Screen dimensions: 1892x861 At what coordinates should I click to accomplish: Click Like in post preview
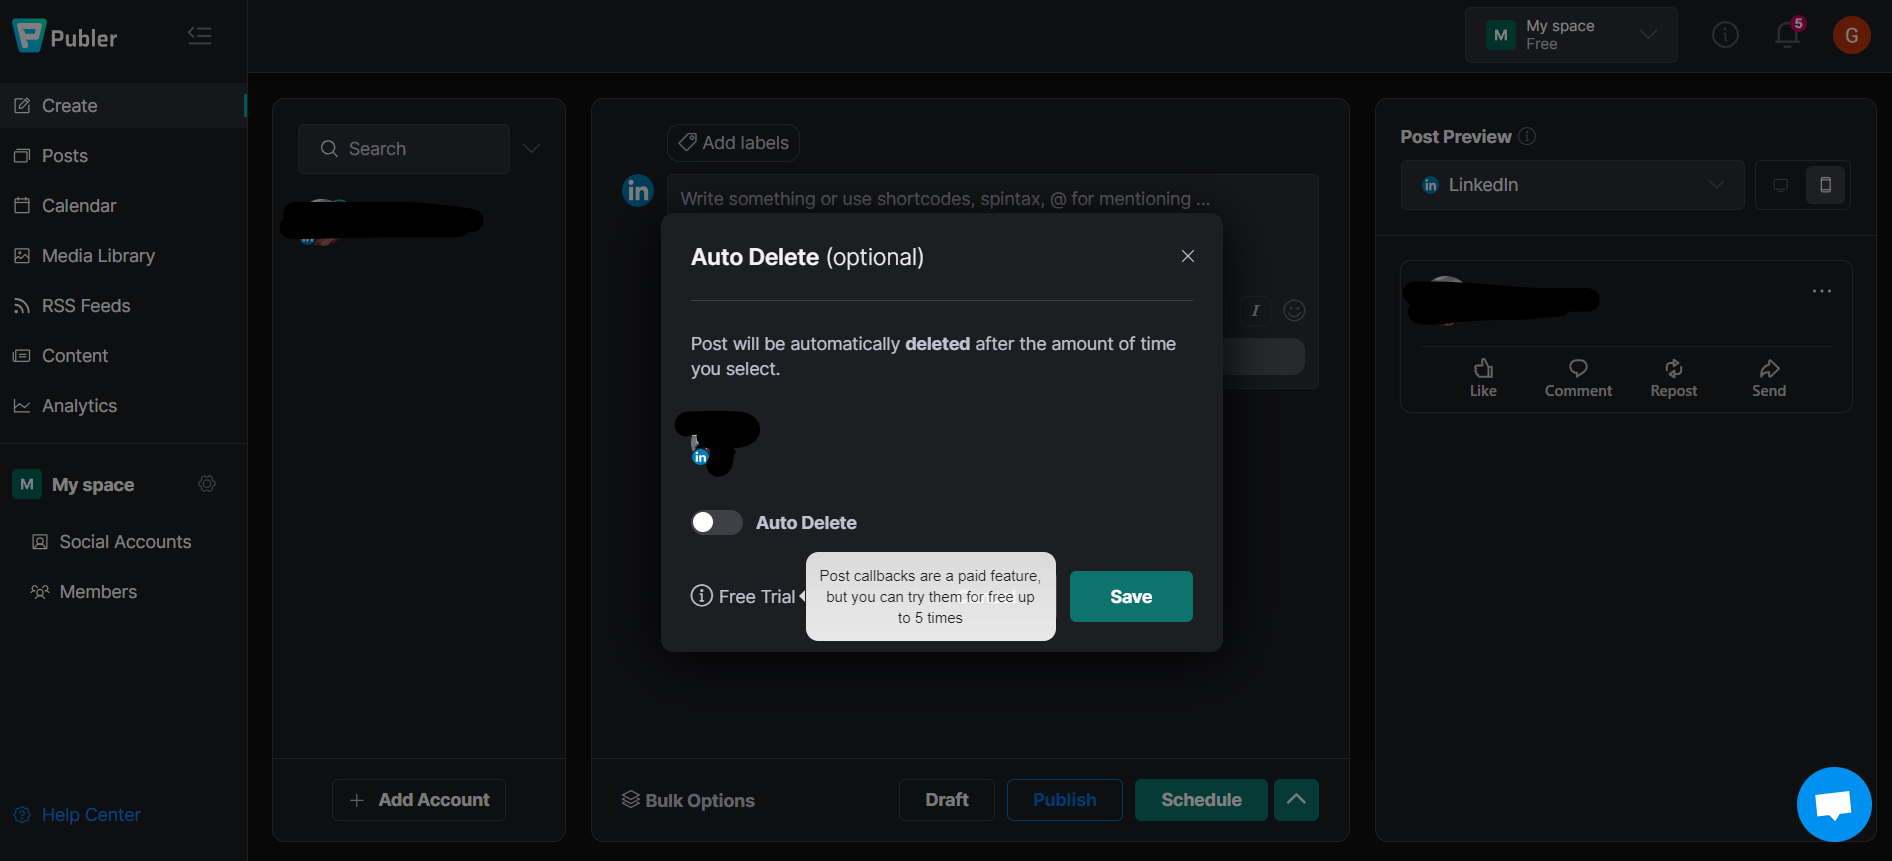tap(1483, 378)
